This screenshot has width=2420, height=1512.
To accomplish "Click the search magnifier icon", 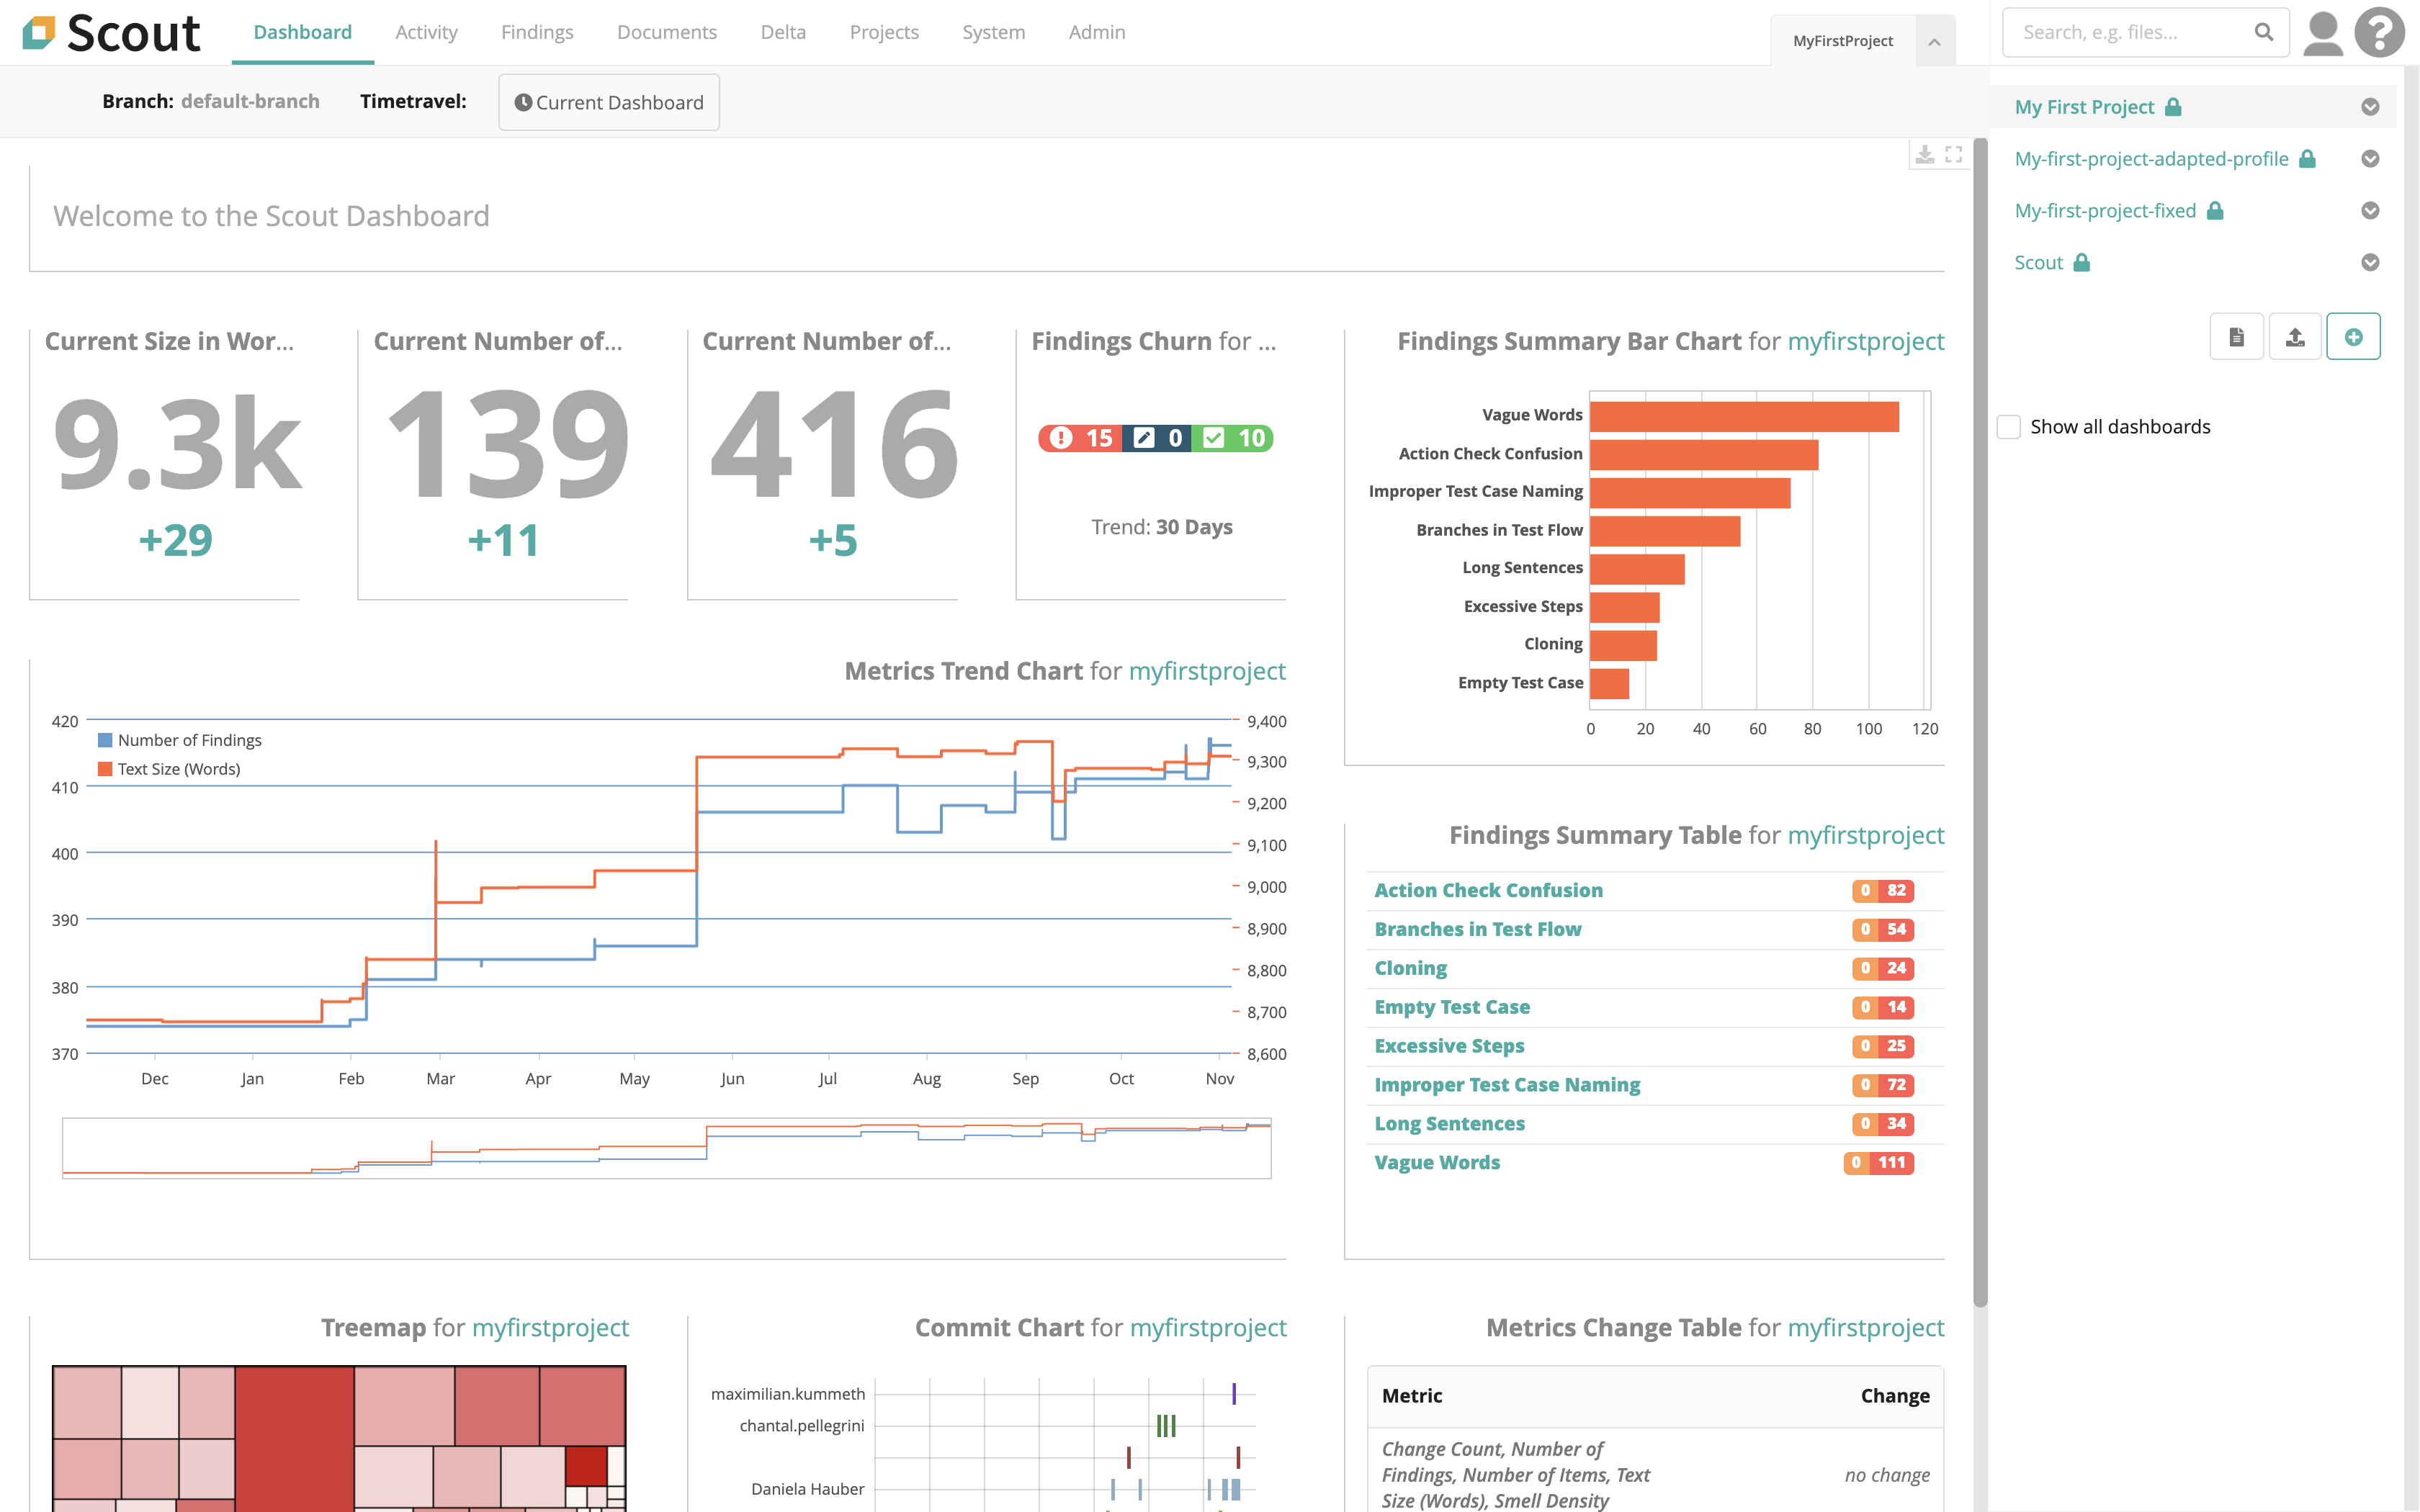I will click(x=2264, y=33).
